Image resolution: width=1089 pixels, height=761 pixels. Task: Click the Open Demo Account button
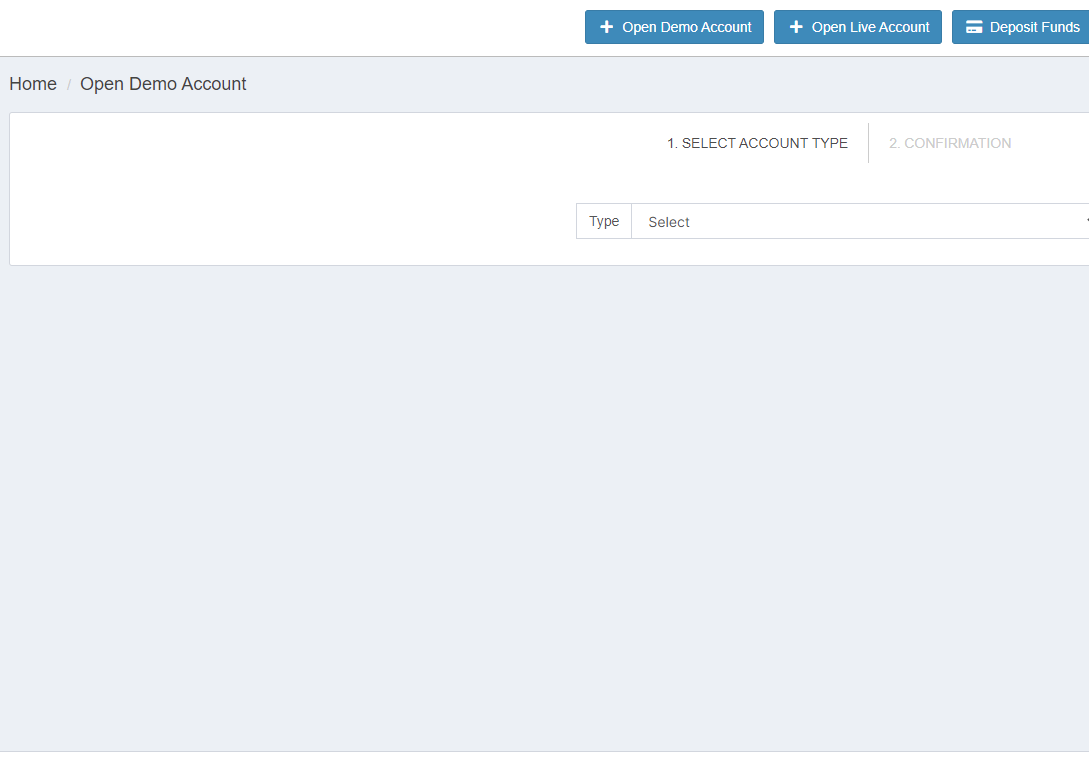674,27
